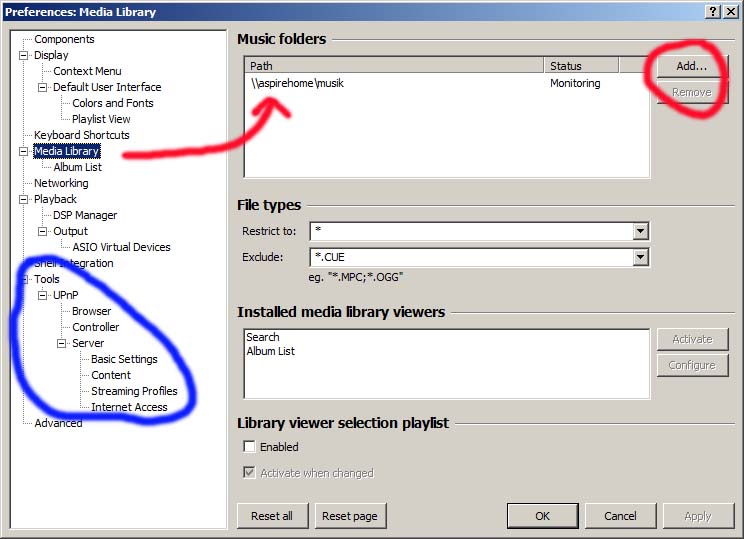Enable the library viewer selection playlist checkbox
This screenshot has width=744, height=539.
tap(249, 447)
